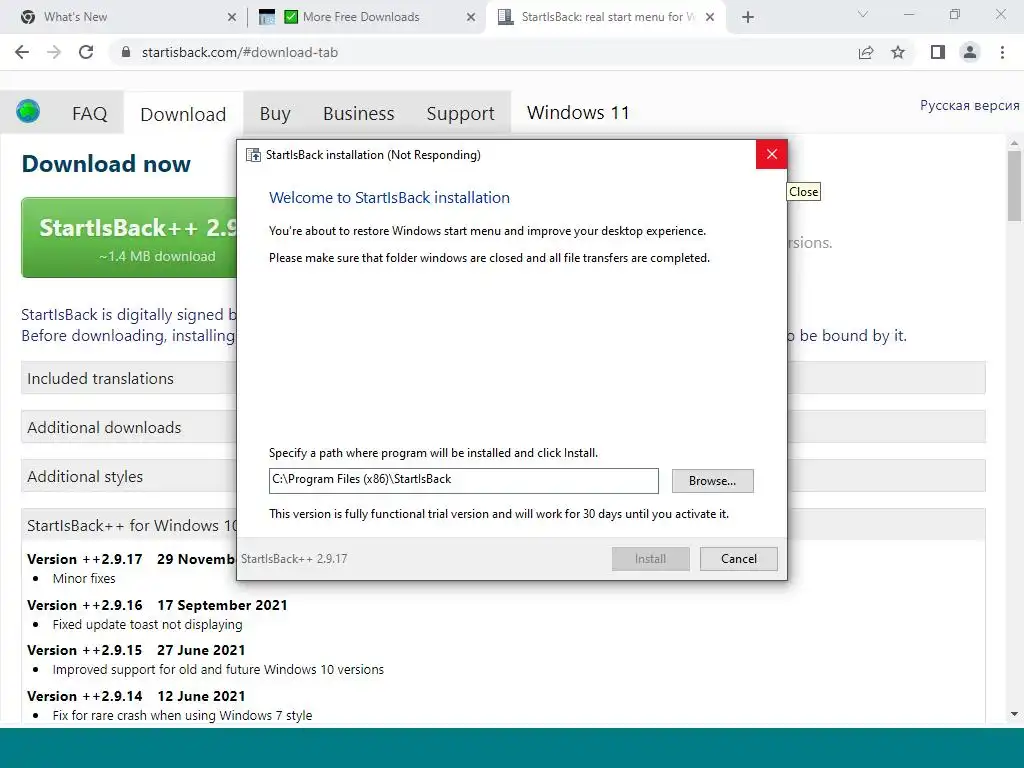Select the Download page tab
The height and width of the screenshot is (768, 1024).
(x=183, y=114)
